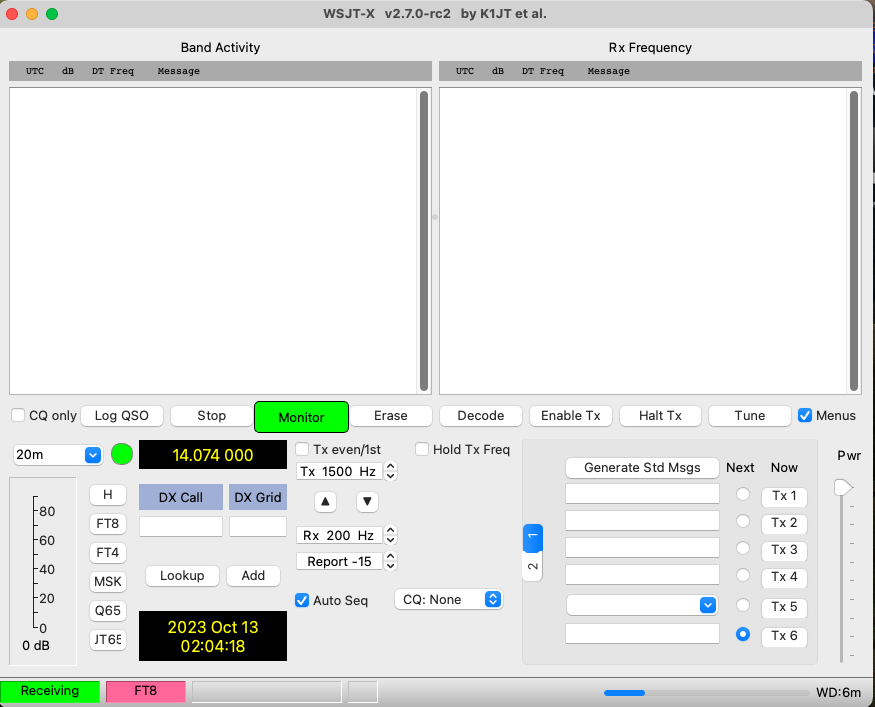Viewport: 875px width, 707px height.
Task: Move frequency down with down-arrow button
Action: pos(367,502)
